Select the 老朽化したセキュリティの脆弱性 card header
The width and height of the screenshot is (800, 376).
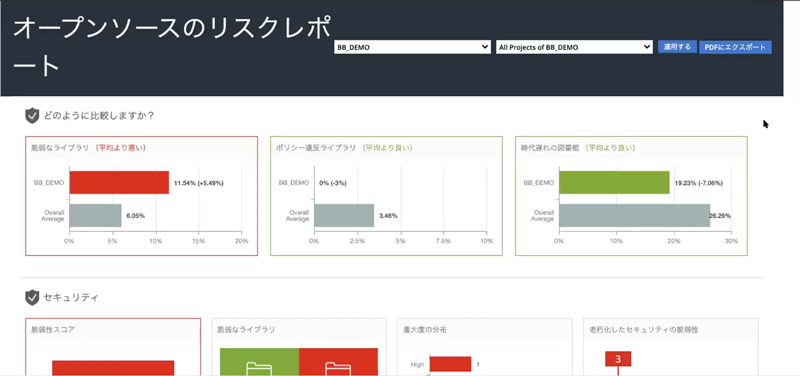(670, 330)
